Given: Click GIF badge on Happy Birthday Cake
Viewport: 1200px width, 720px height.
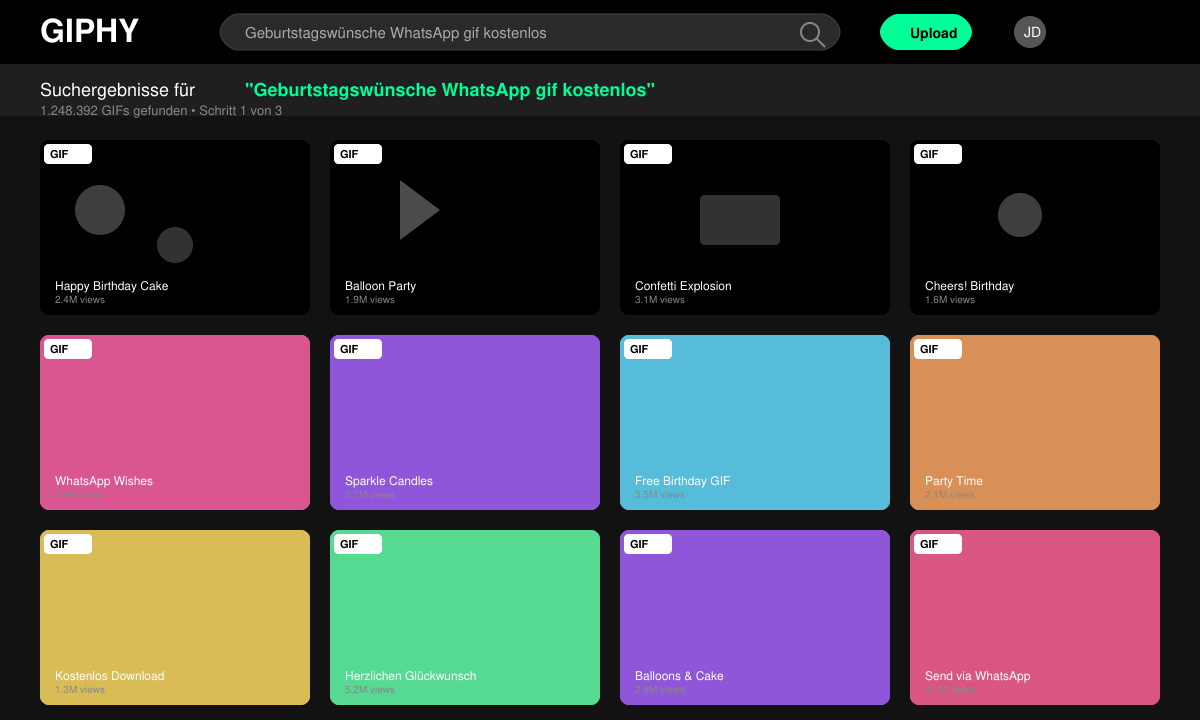Looking at the screenshot, I should coord(68,154).
